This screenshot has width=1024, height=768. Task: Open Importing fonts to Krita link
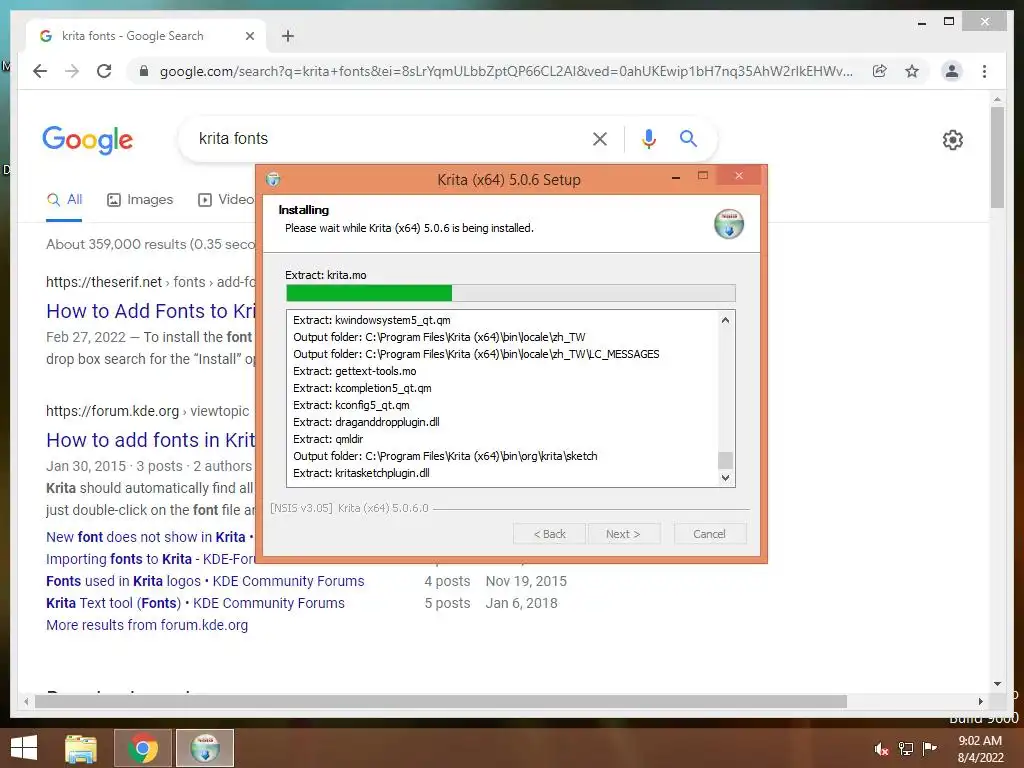[150, 559]
